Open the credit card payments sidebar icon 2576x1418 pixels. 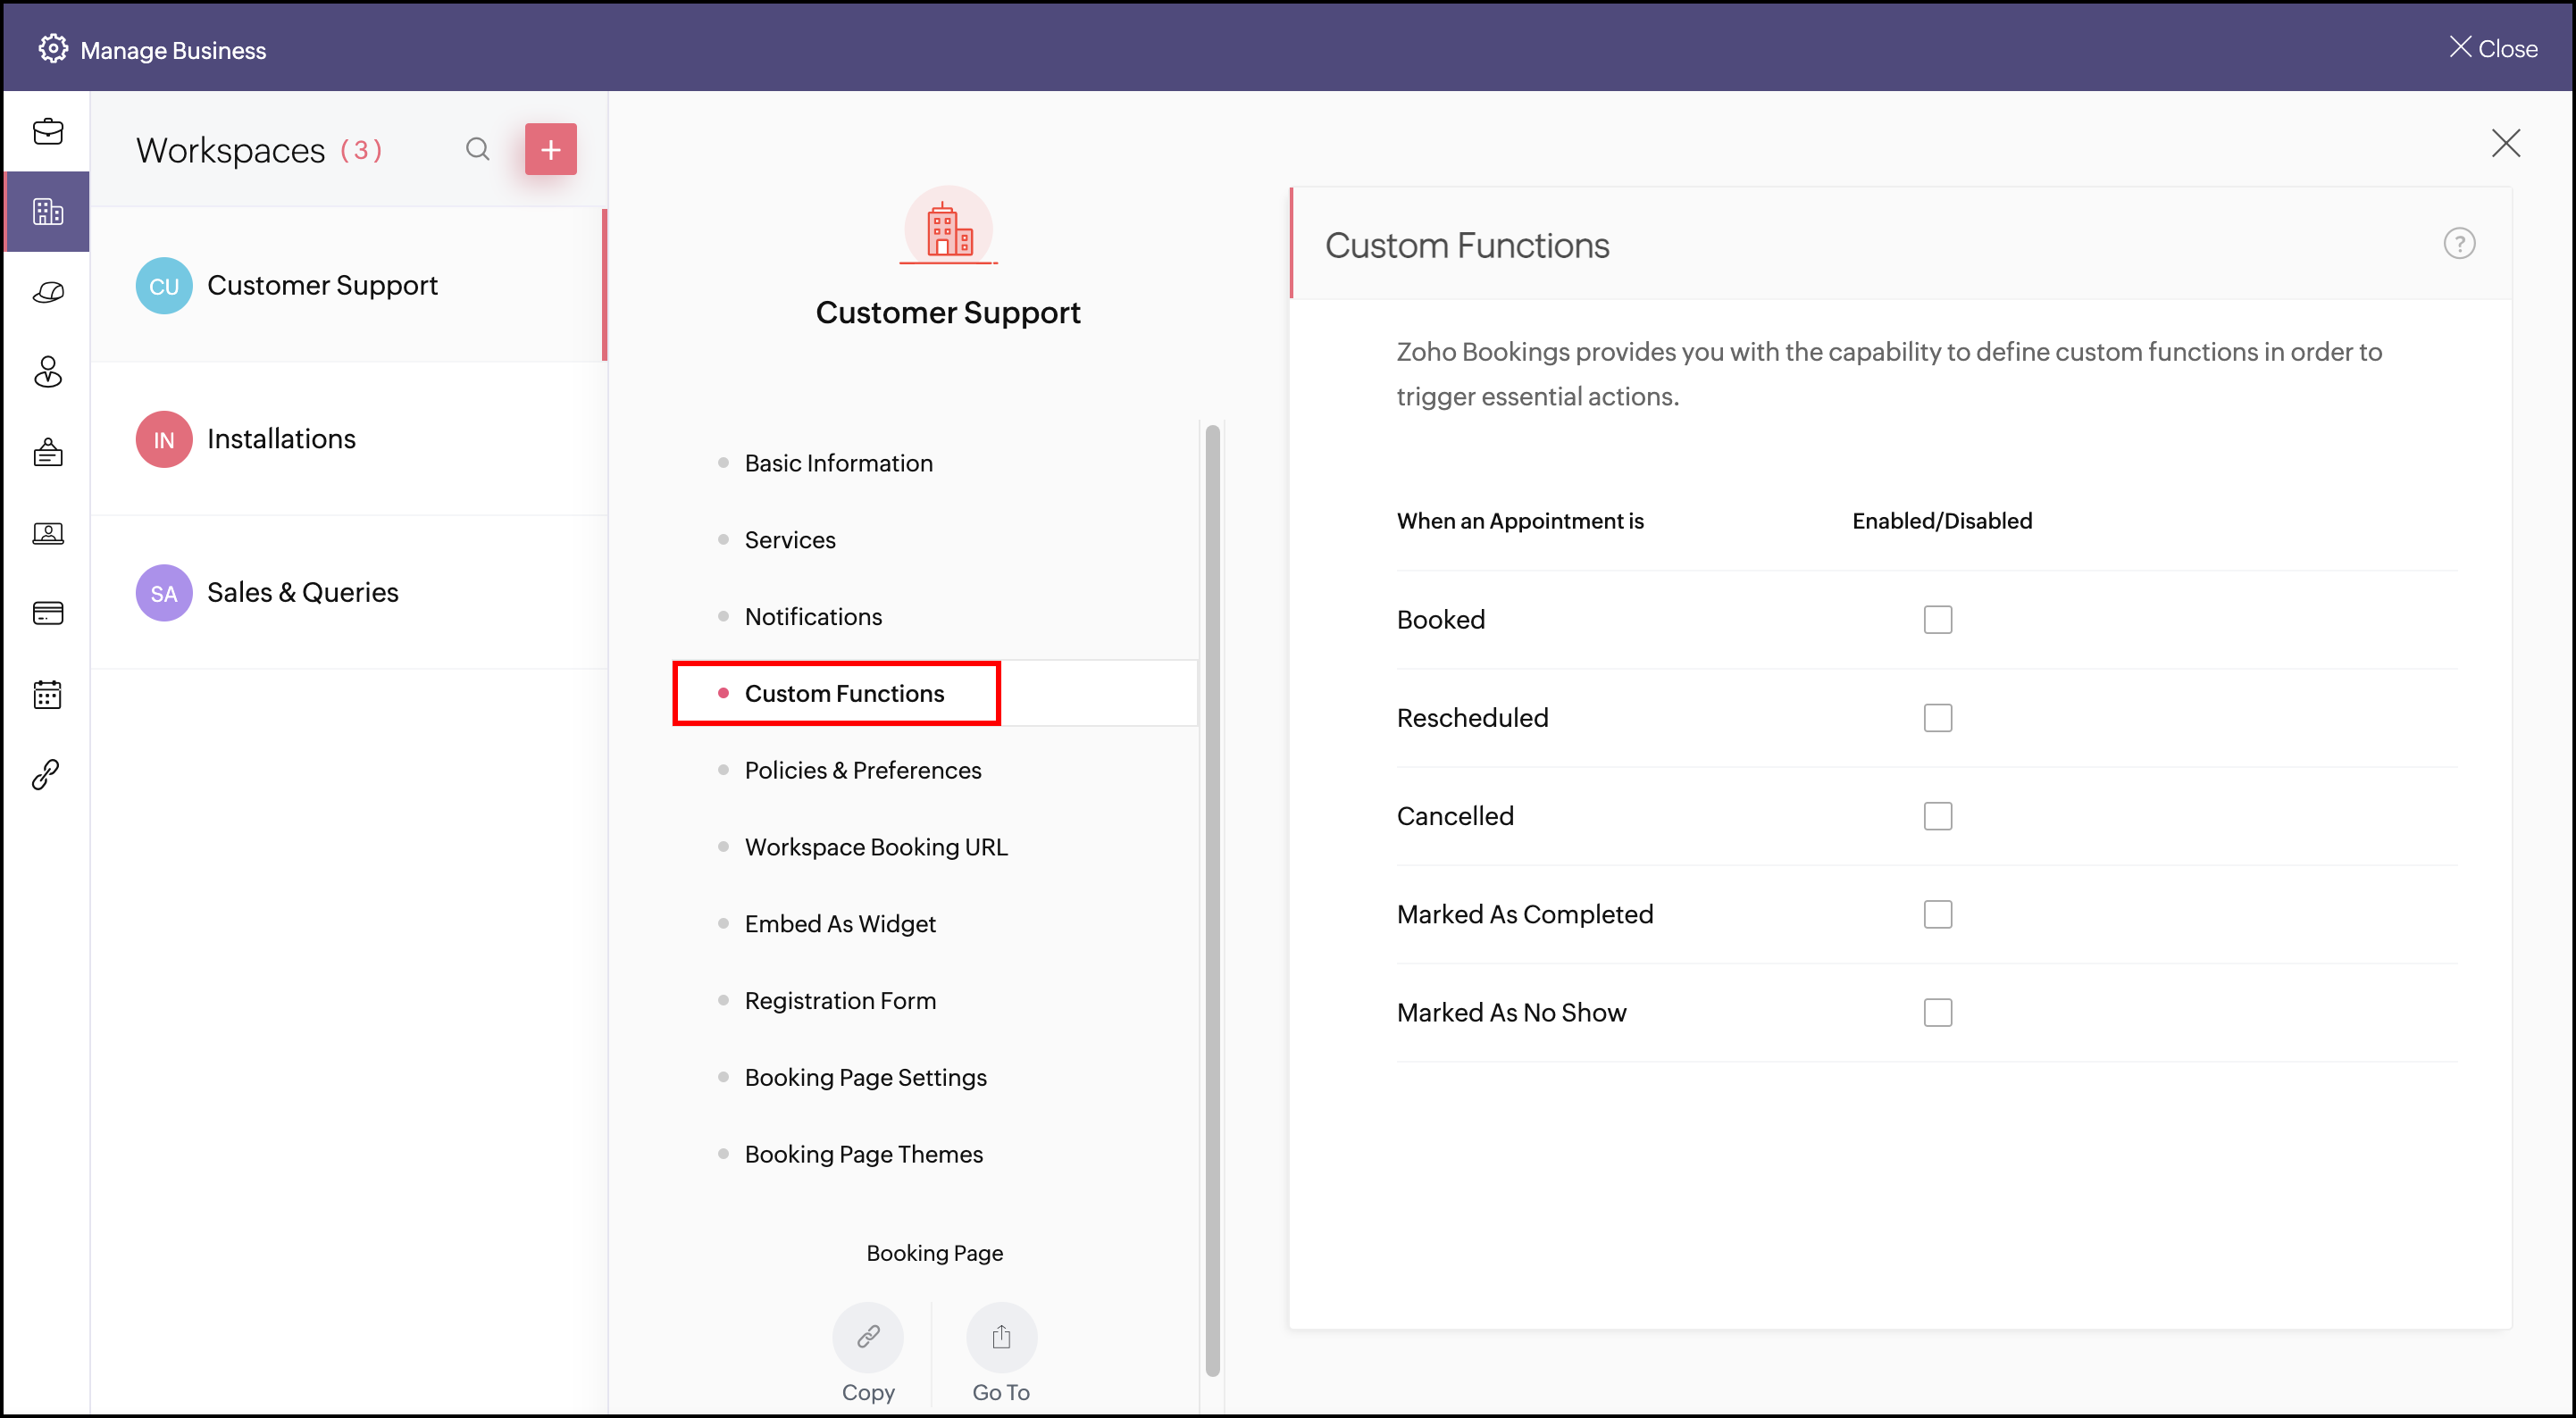(47, 613)
